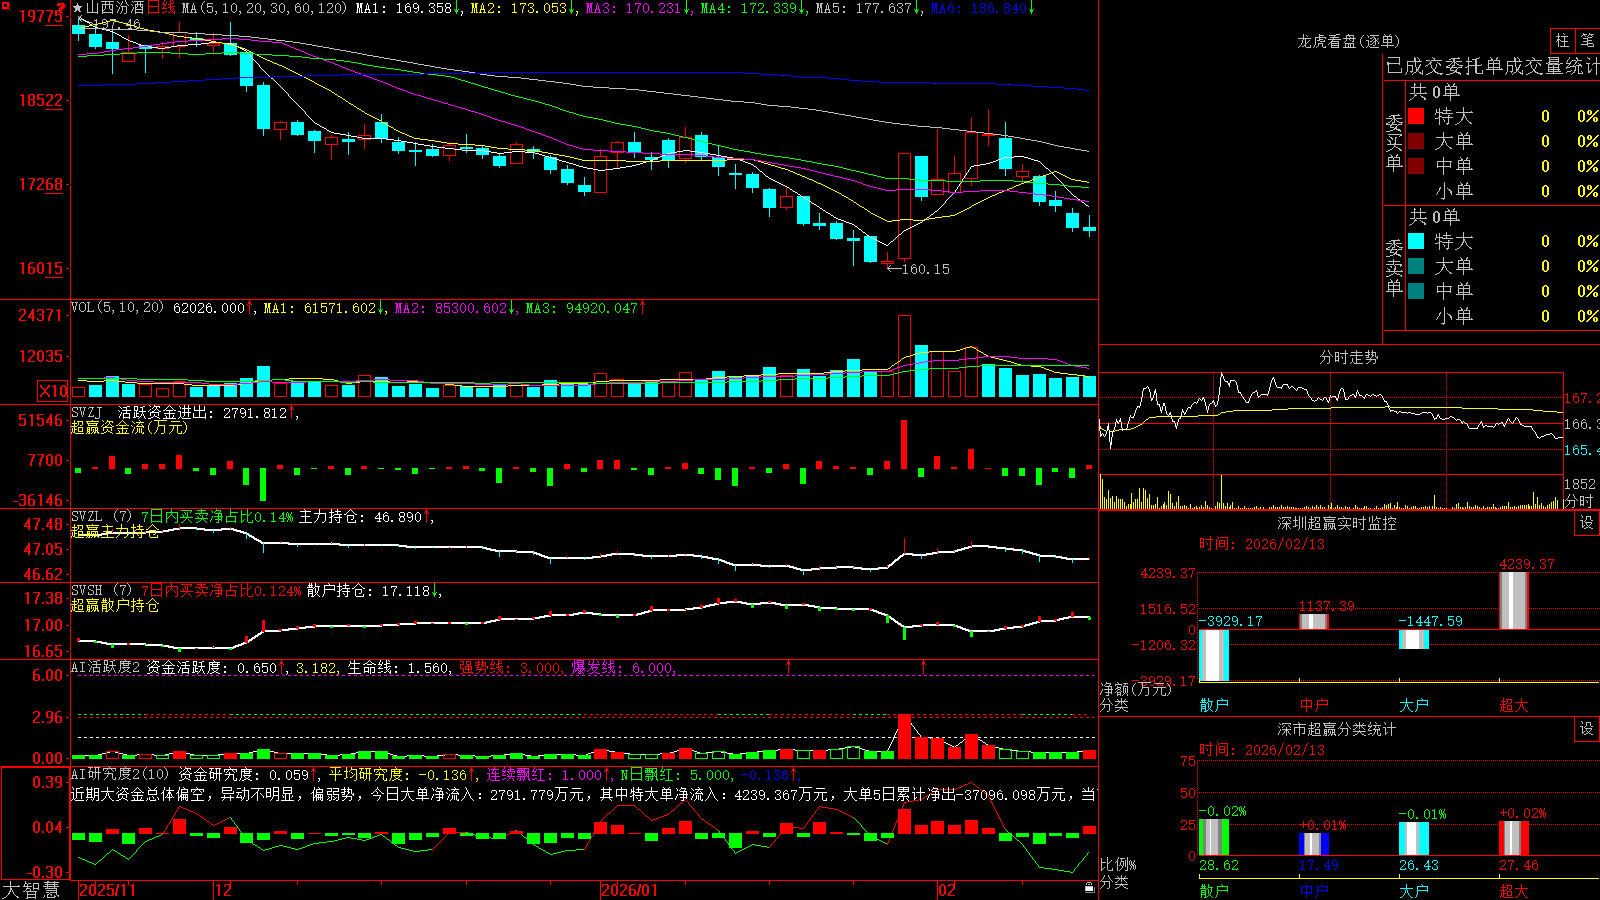The image size is (1600, 900).
Task: Click red 特大 buy-order color swatch
Action: point(1416,116)
